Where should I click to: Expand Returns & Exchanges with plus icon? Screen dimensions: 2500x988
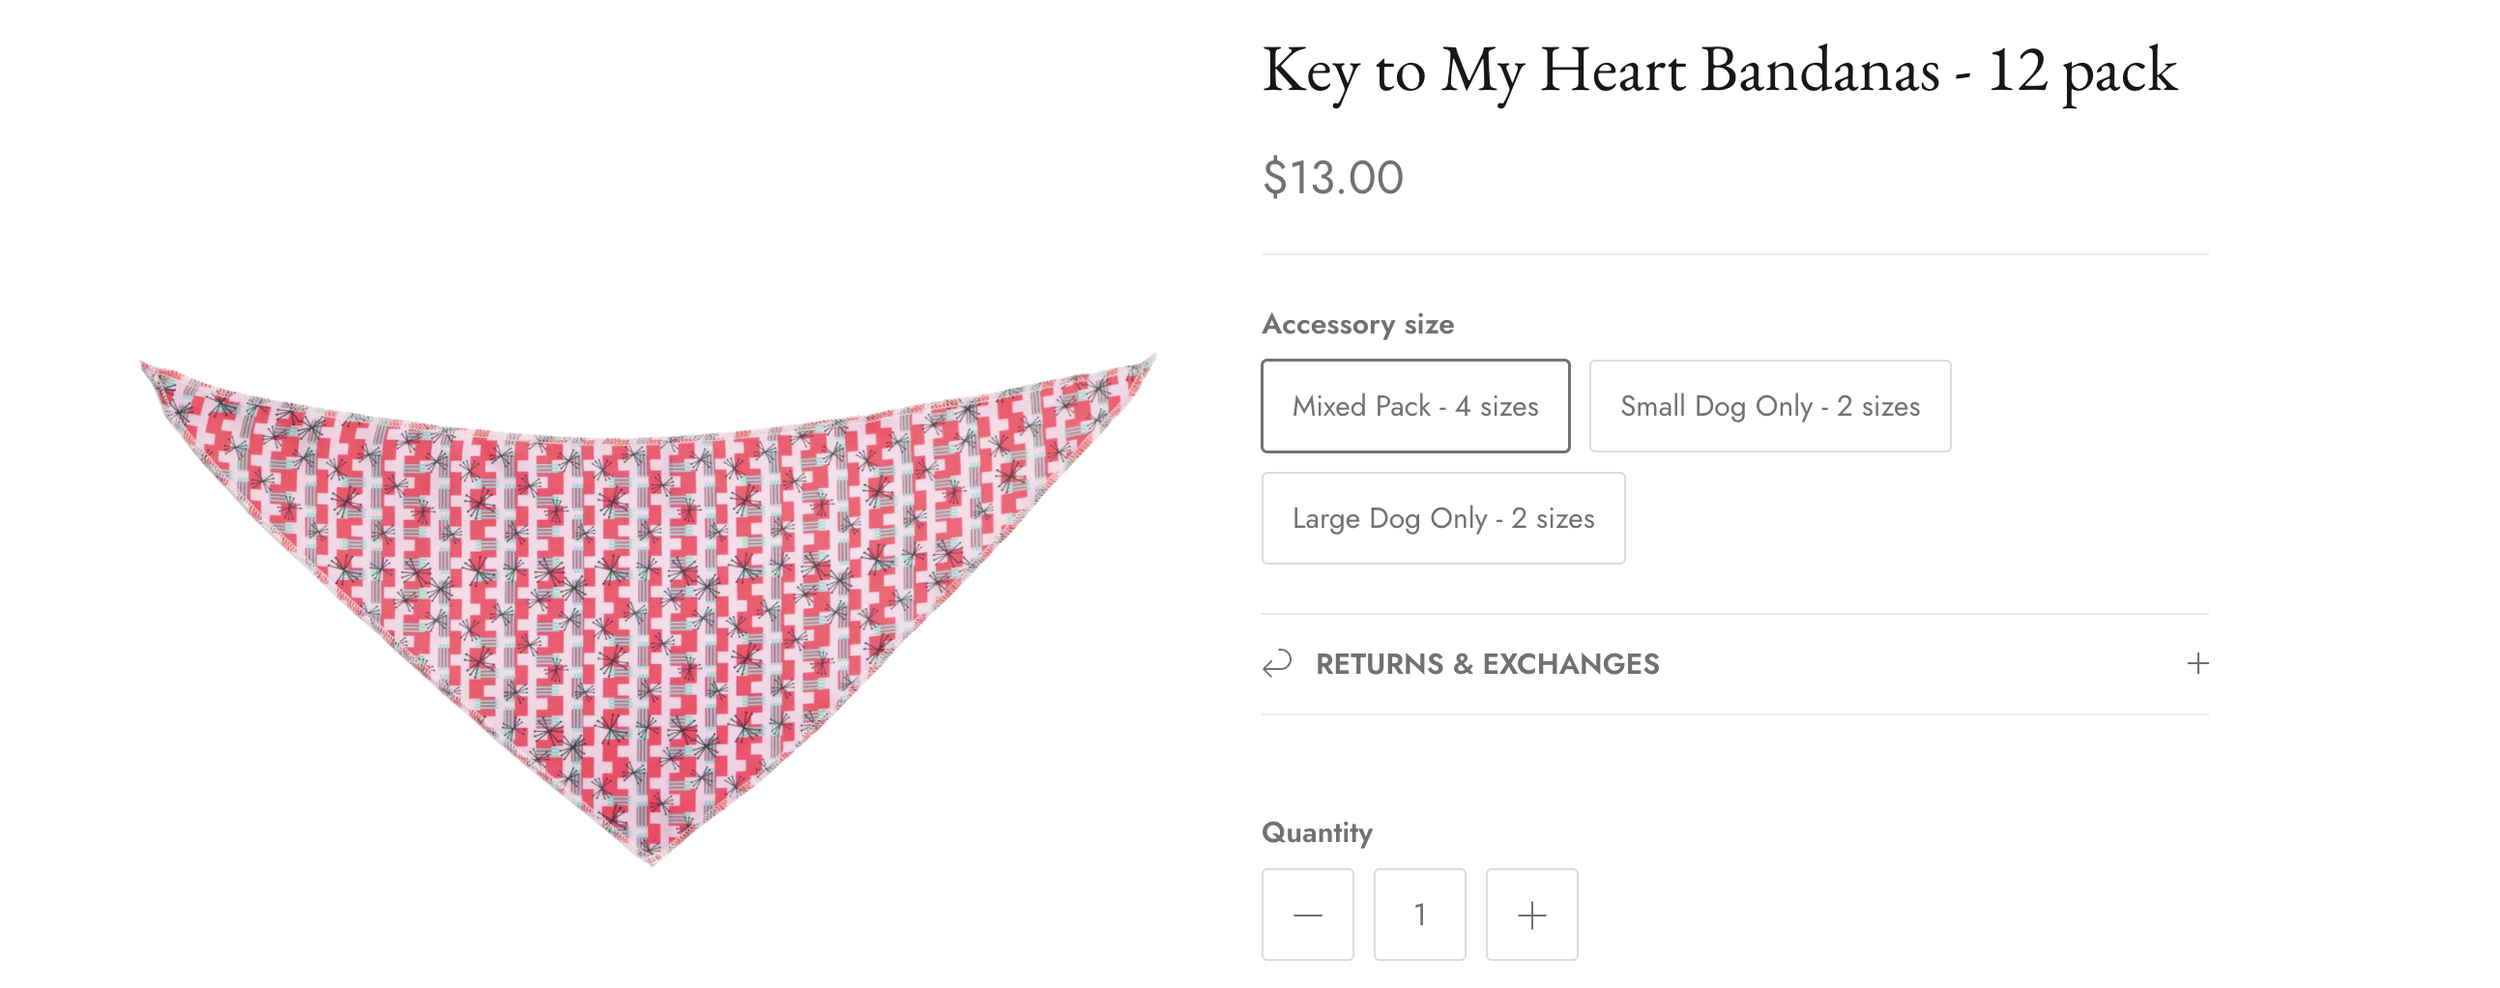[x=2197, y=663]
